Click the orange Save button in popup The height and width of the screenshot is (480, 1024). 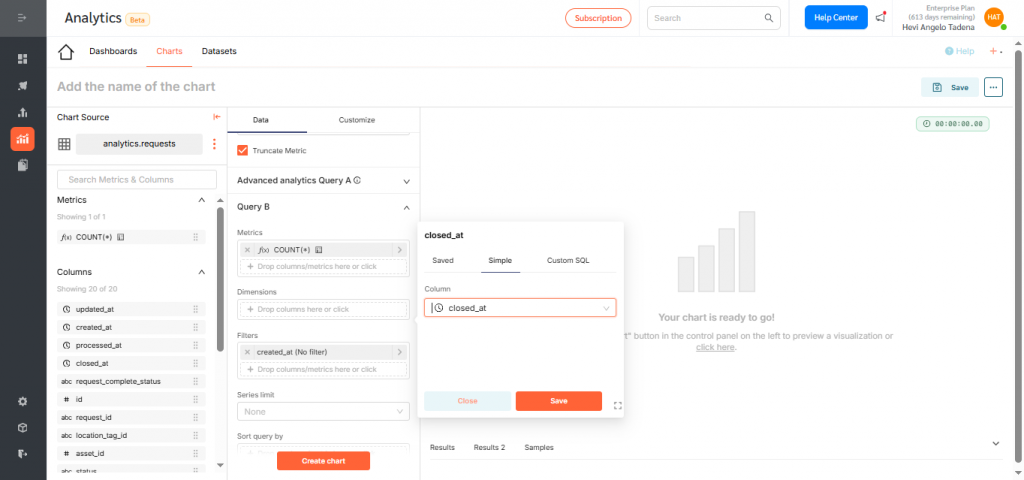coord(558,401)
